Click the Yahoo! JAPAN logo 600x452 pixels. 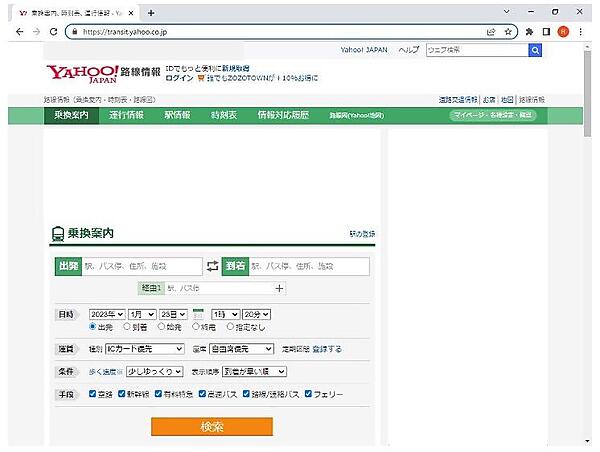[x=82, y=74]
